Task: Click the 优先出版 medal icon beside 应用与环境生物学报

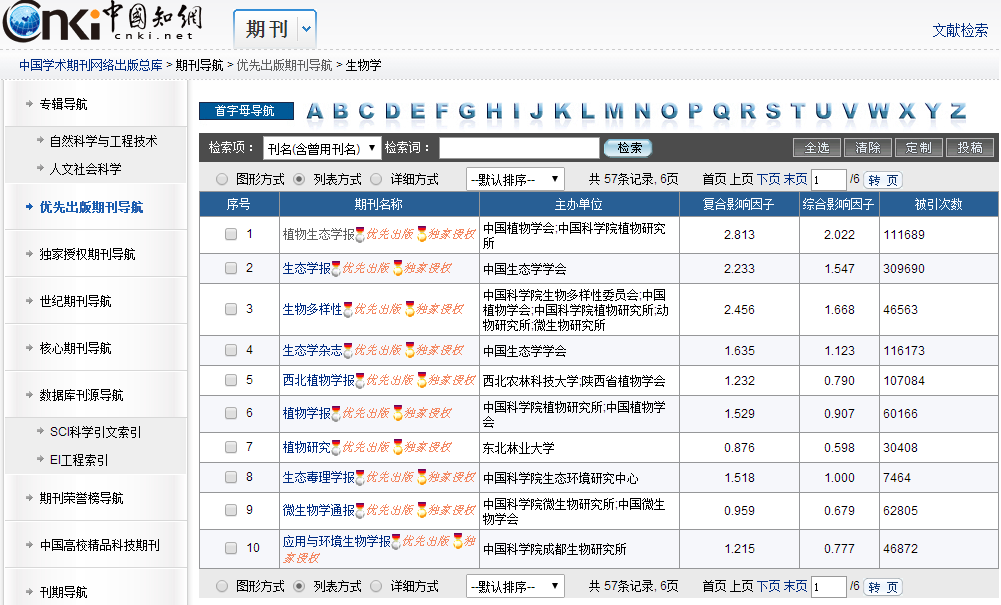Action: click(x=398, y=542)
